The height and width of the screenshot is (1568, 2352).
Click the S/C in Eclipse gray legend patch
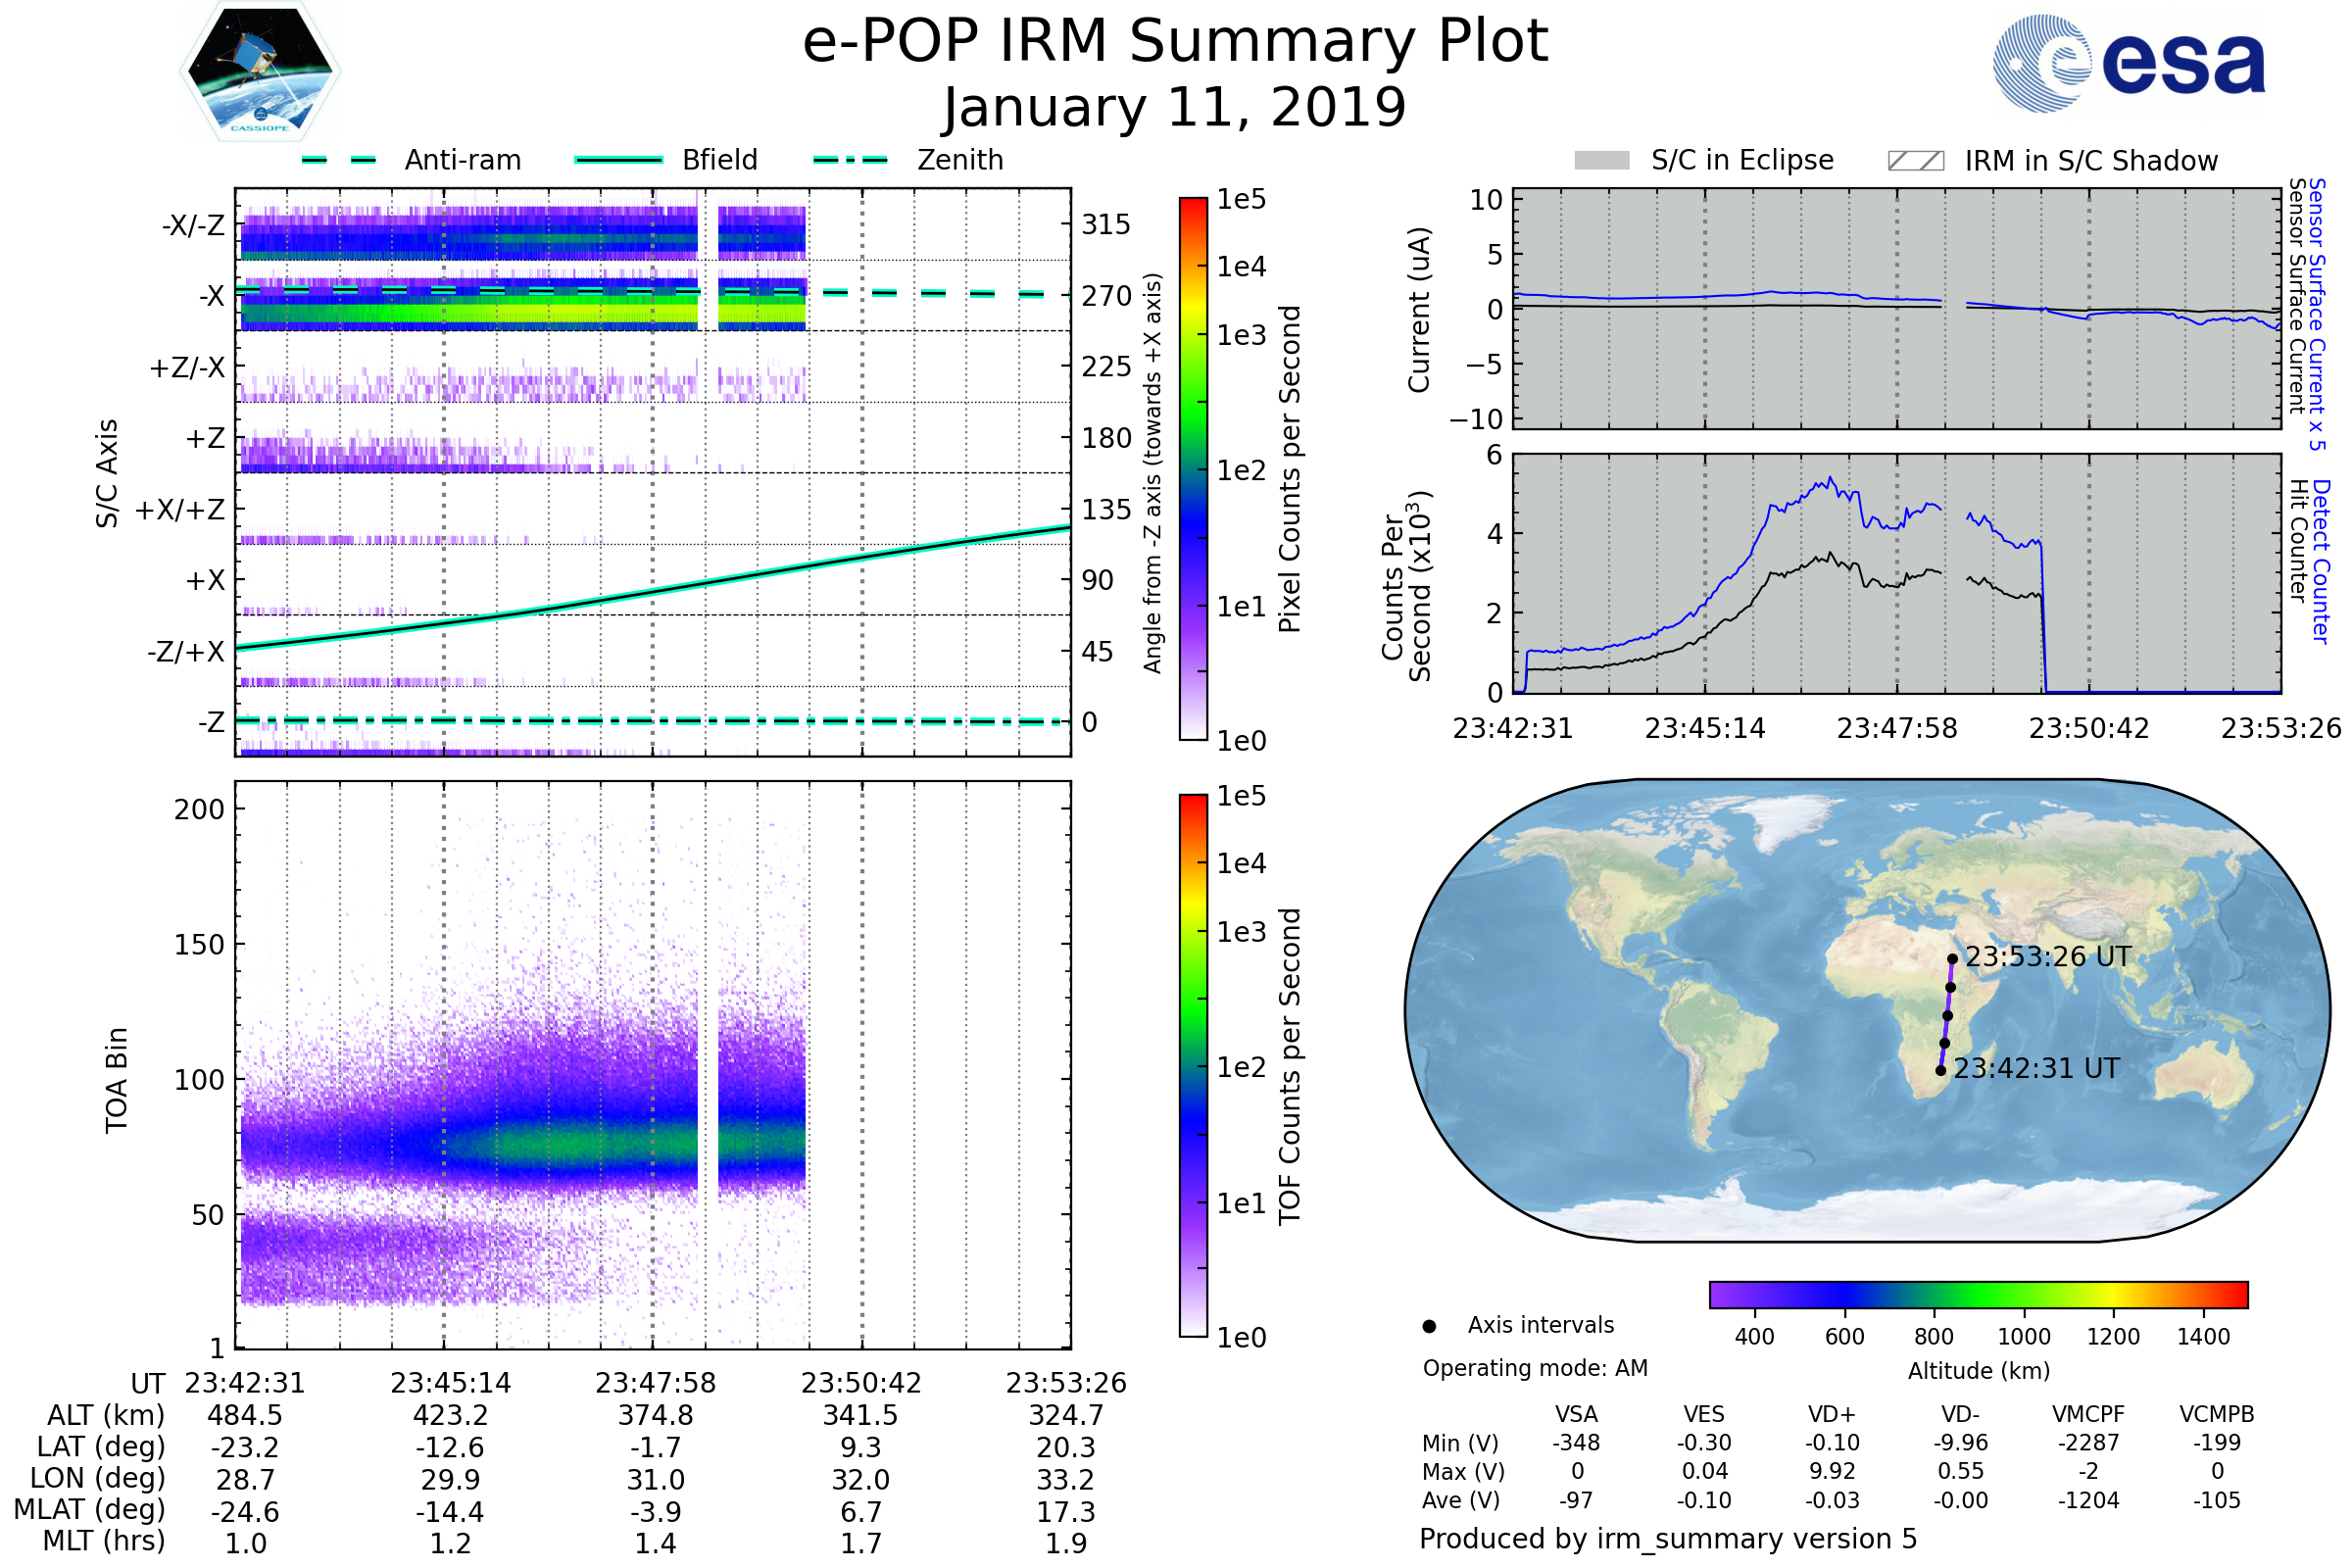[x=1601, y=161]
